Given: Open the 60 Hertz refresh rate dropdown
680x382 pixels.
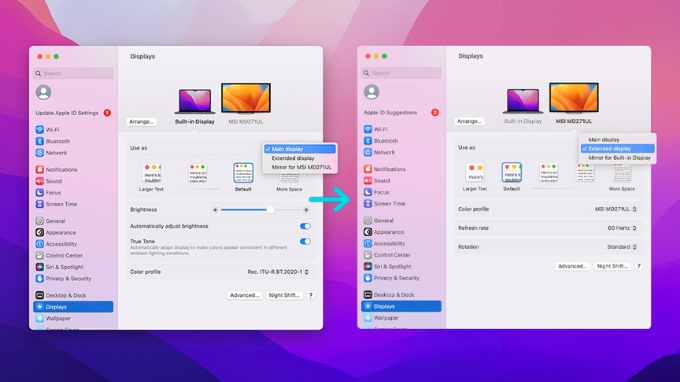Looking at the screenshot, I should pos(622,228).
